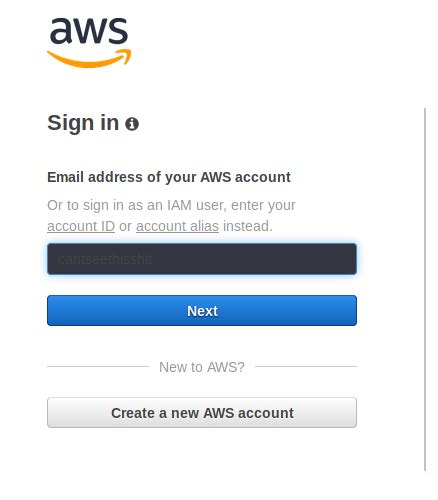
Task: Click the Sign in heading text
Action: click(x=83, y=123)
